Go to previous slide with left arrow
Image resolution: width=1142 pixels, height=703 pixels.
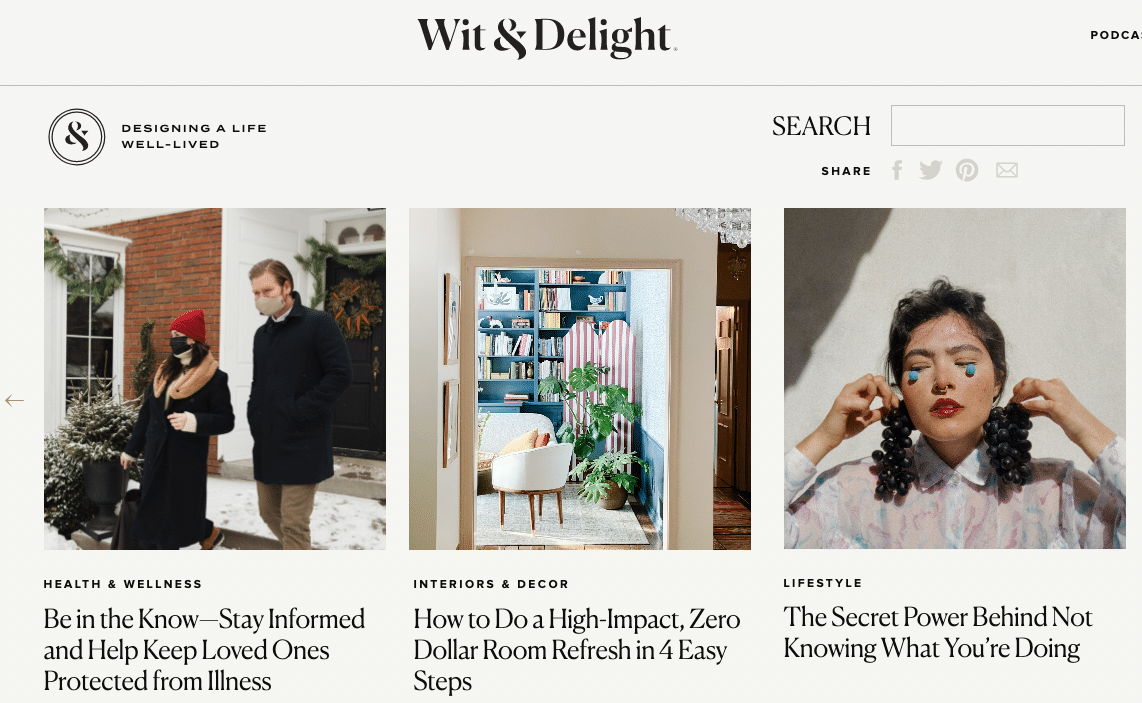click(x=15, y=401)
